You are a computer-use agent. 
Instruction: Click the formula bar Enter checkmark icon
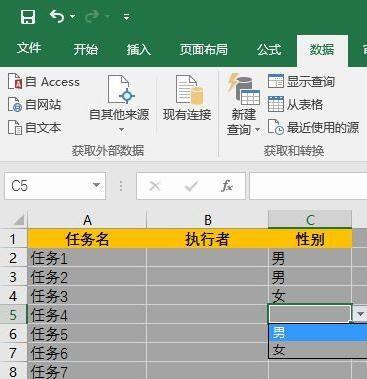[x=191, y=186]
